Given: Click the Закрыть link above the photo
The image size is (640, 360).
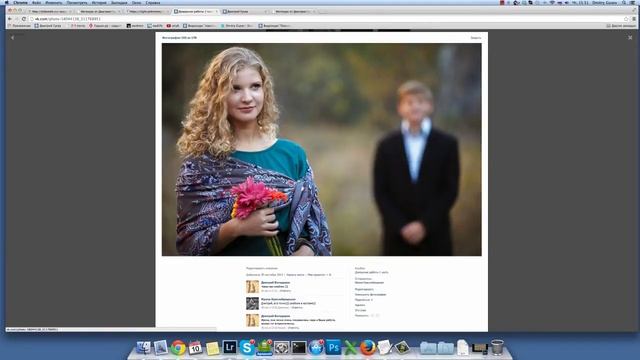Looking at the screenshot, I should click(476, 38).
